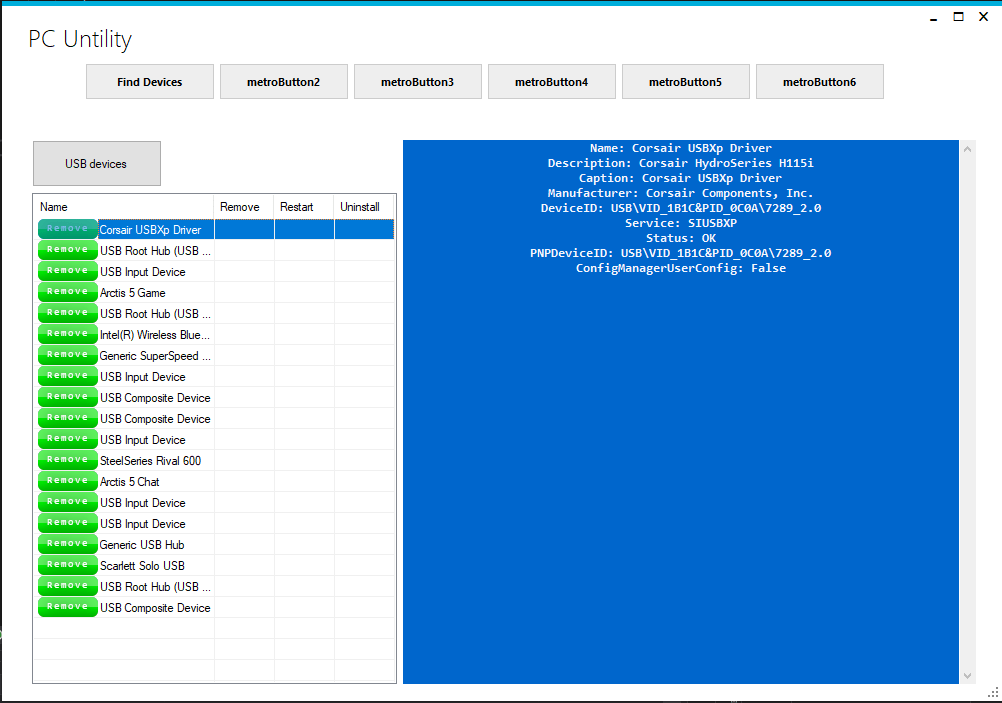Click the Find Devices button
The image size is (1002, 703).
pos(149,81)
